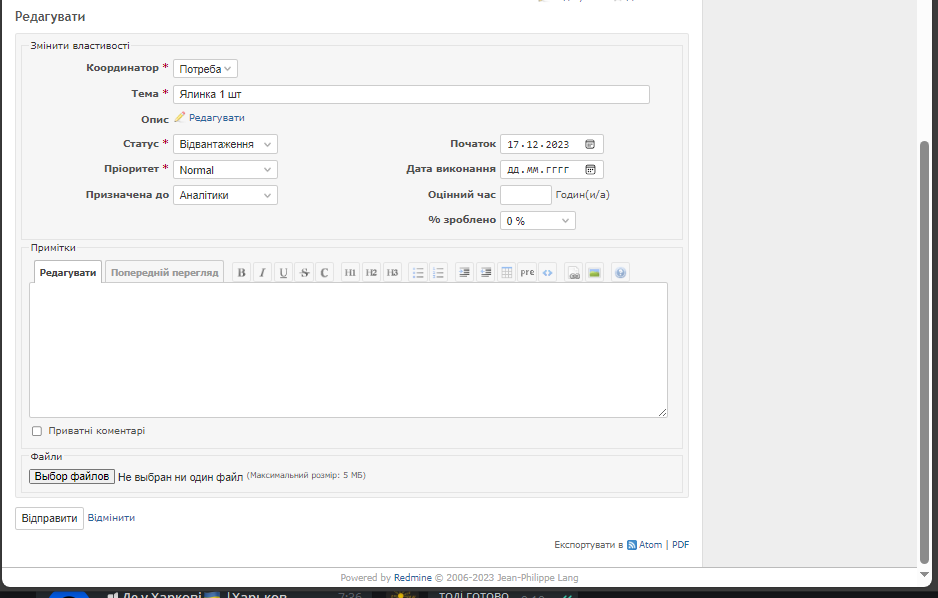Image resolution: width=938 pixels, height=598 pixels.
Task: Open calendar picker for Дата виконання
Action: tap(590, 170)
